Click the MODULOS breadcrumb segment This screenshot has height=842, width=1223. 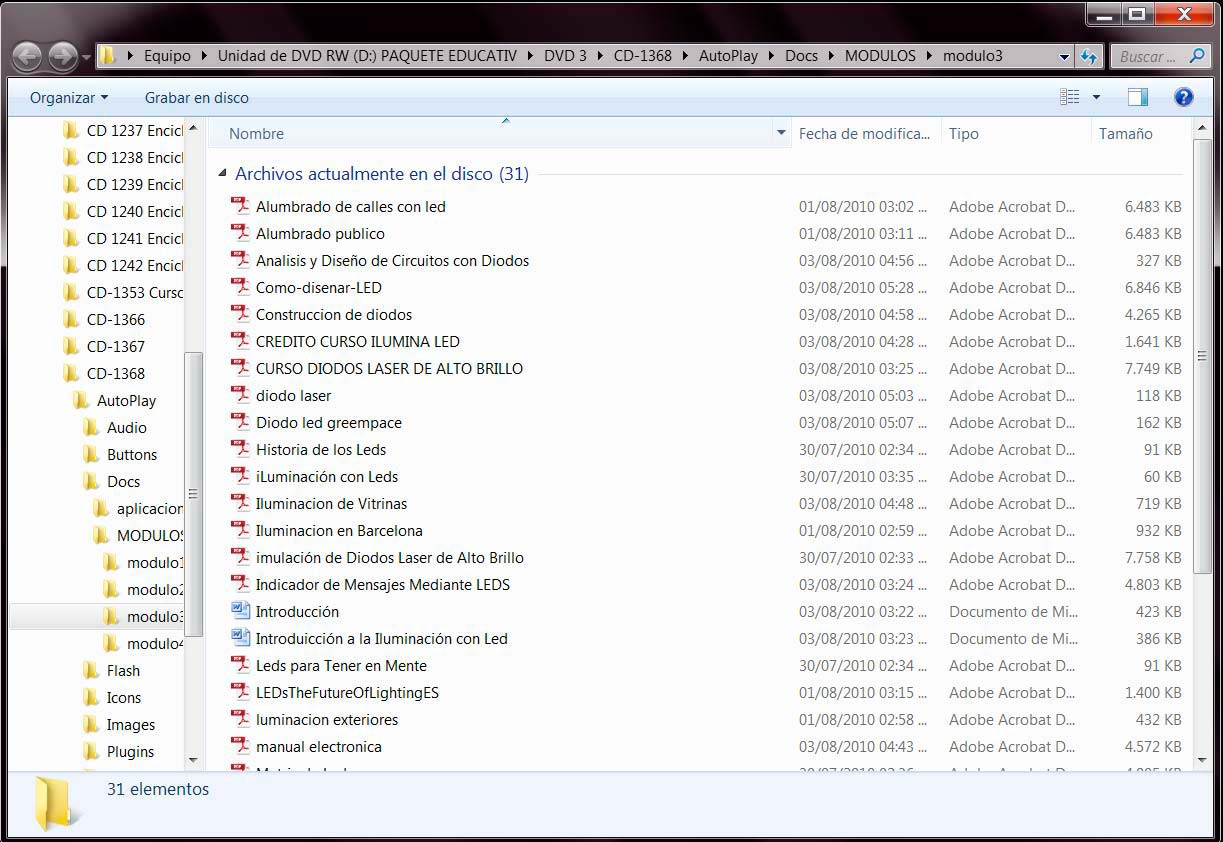point(880,56)
